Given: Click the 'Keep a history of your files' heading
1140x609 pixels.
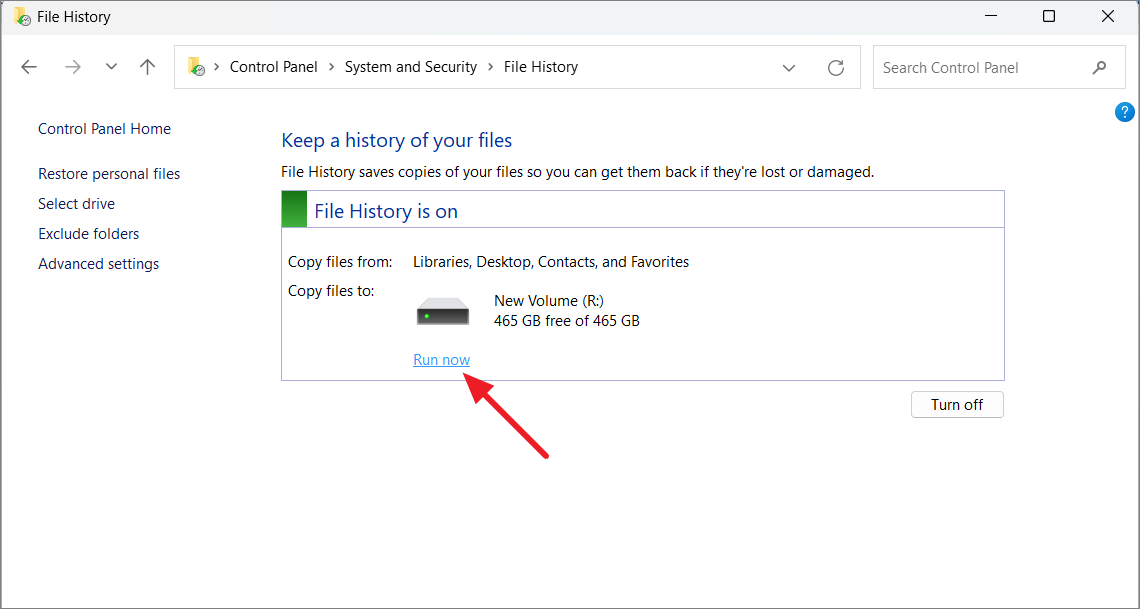Looking at the screenshot, I should tap(397, 140).
